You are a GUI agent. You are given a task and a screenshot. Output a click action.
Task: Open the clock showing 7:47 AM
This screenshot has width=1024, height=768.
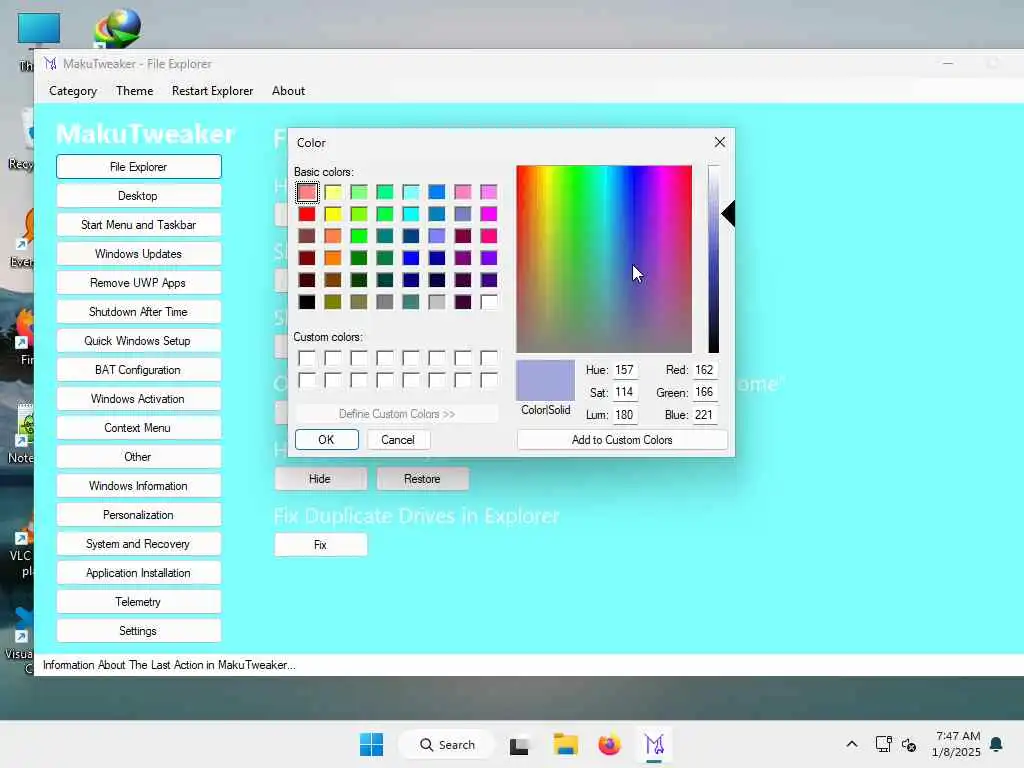(957, 744)
